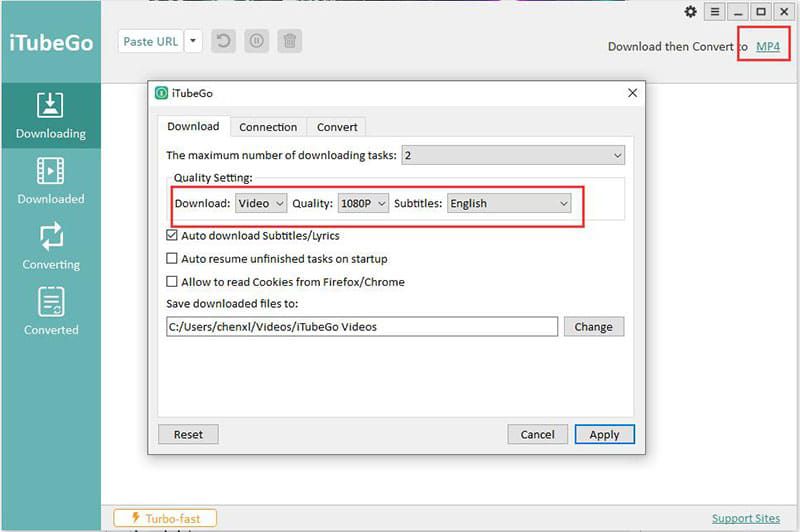Image resolution: width=800 pixels, height=532 pixels.
Task: Click the resume all downloads icon
Action: pos(223,41)
